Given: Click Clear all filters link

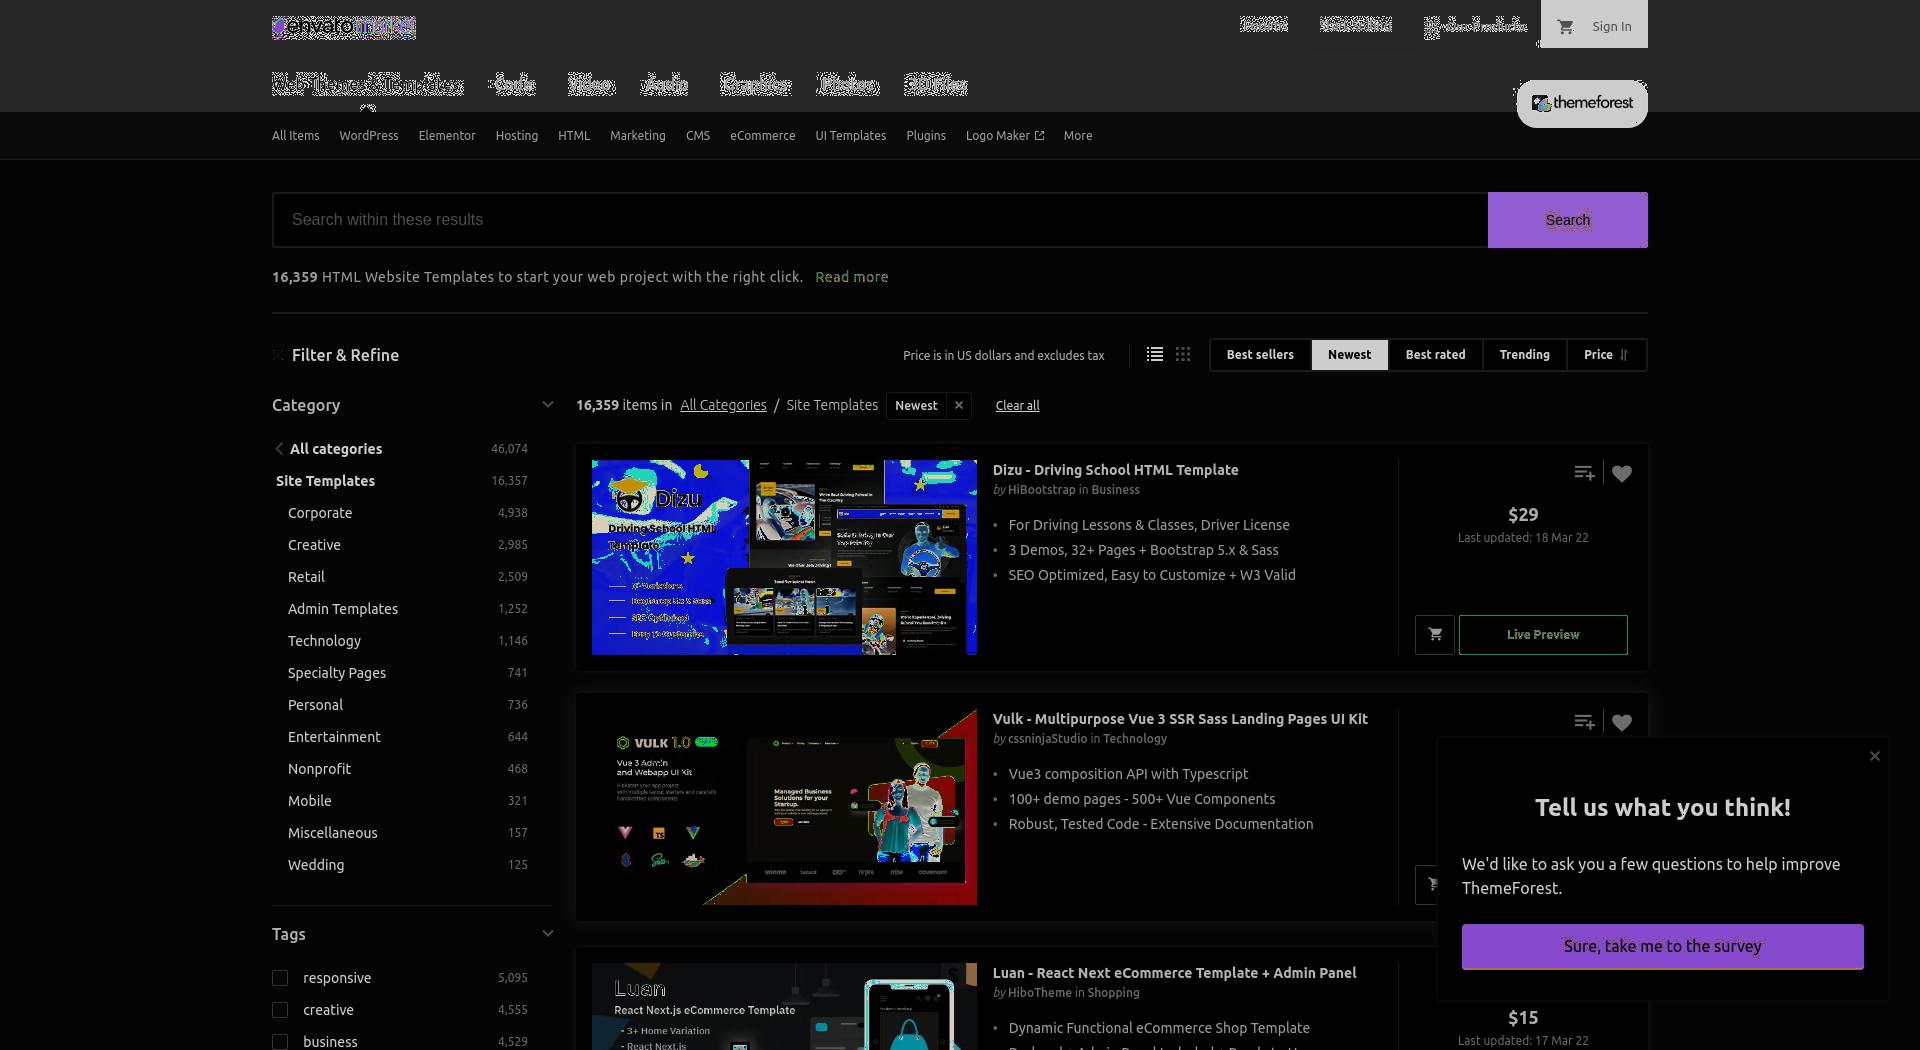Looking at the screenshot, I should point(1017,406).
